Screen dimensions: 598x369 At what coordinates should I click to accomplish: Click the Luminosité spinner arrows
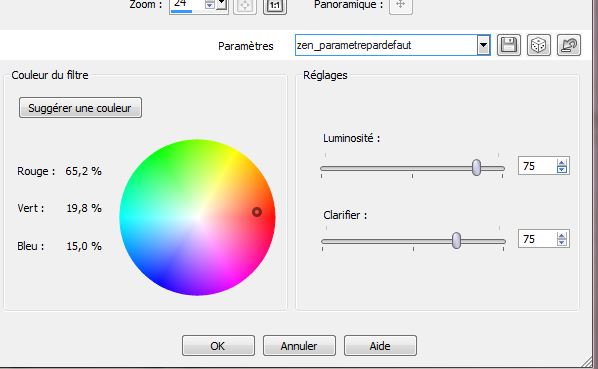click(561, 166)
